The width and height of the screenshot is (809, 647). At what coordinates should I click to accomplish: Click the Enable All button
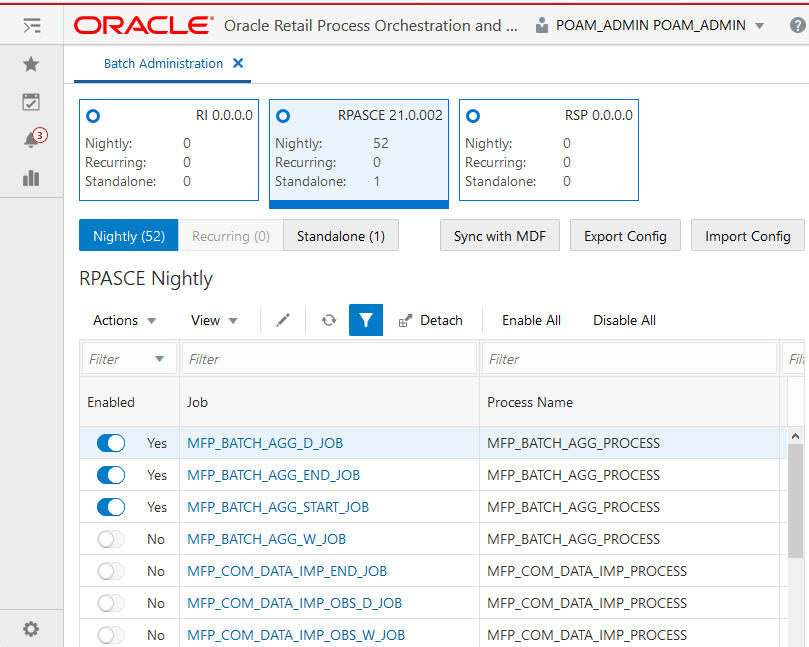coord(531,320)
